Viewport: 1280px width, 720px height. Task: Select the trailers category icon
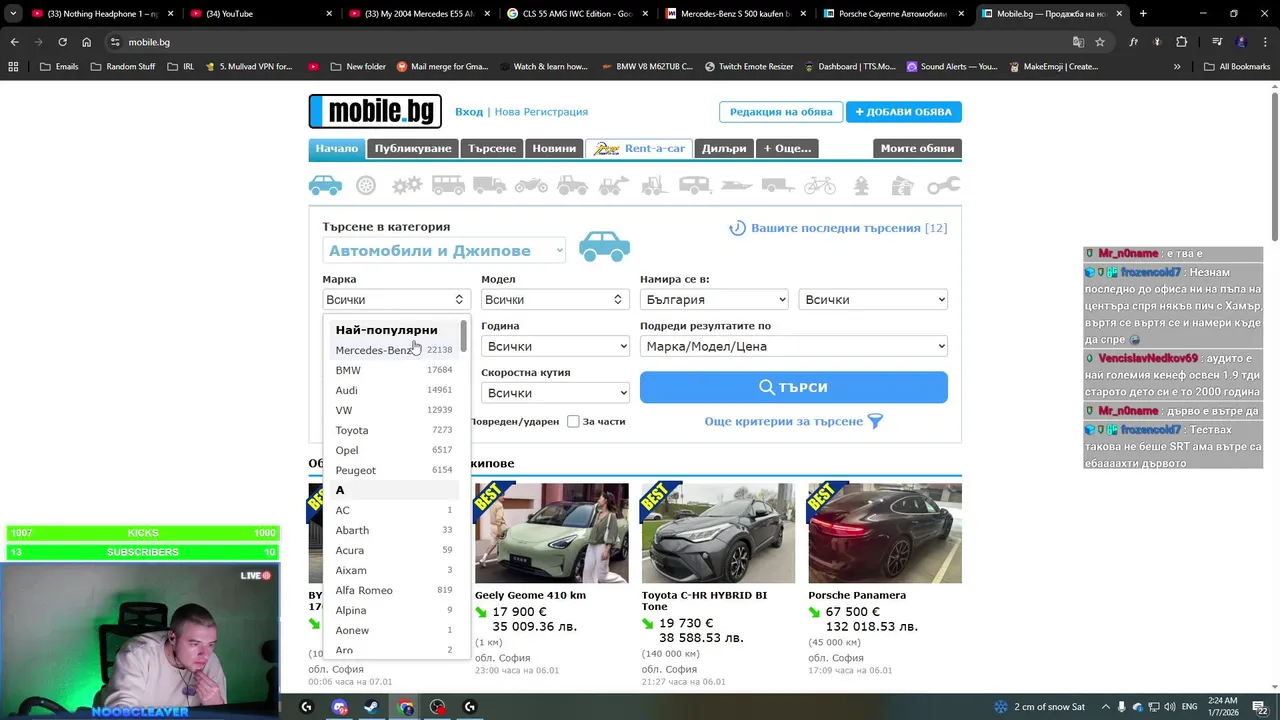click(778, 185)
